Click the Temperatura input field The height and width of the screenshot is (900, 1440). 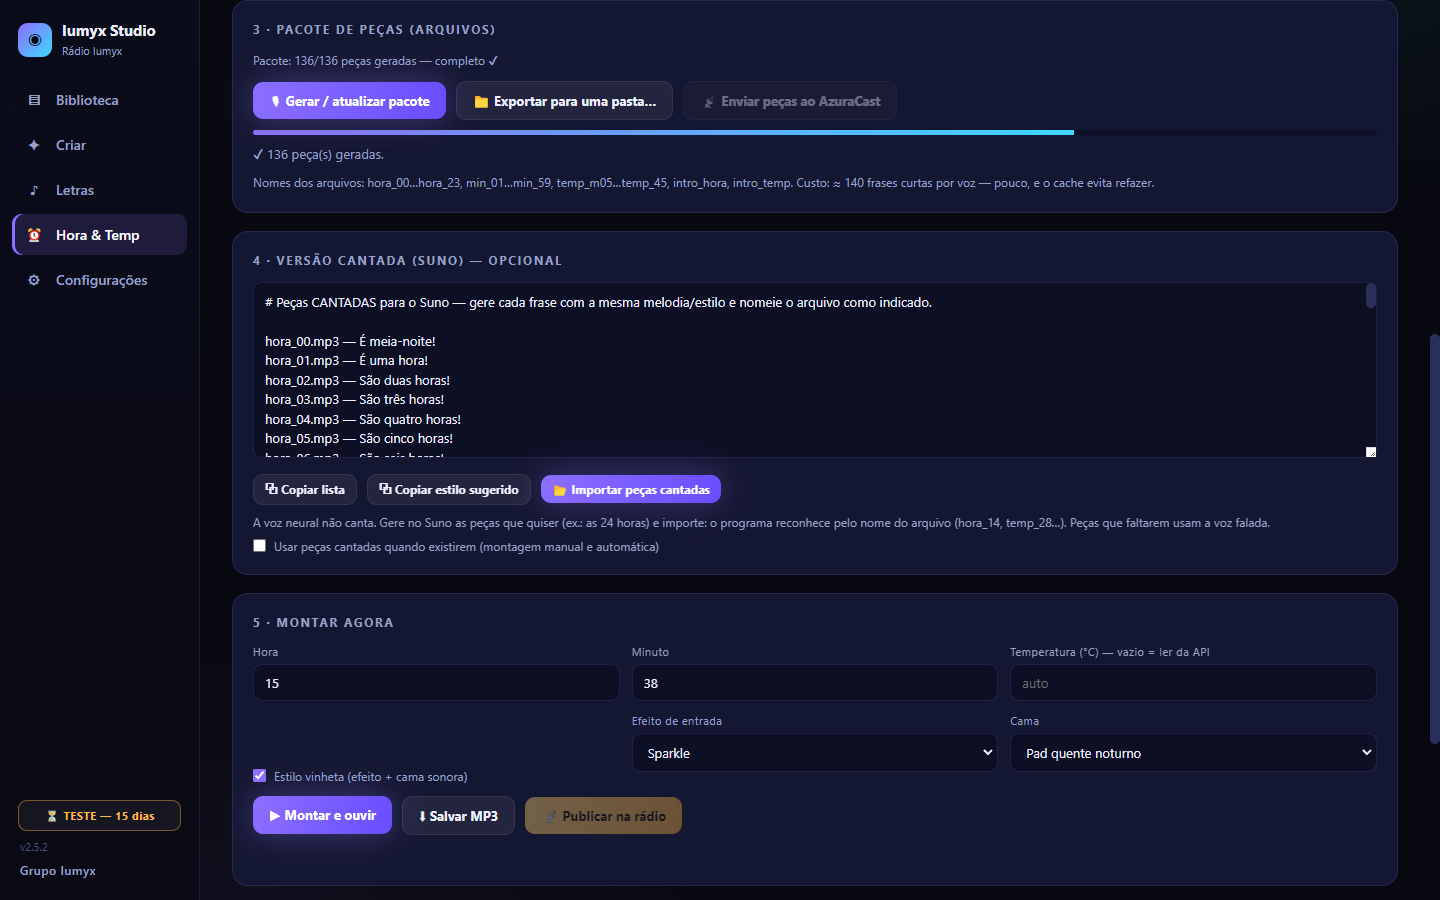(x=1193, y=683)
